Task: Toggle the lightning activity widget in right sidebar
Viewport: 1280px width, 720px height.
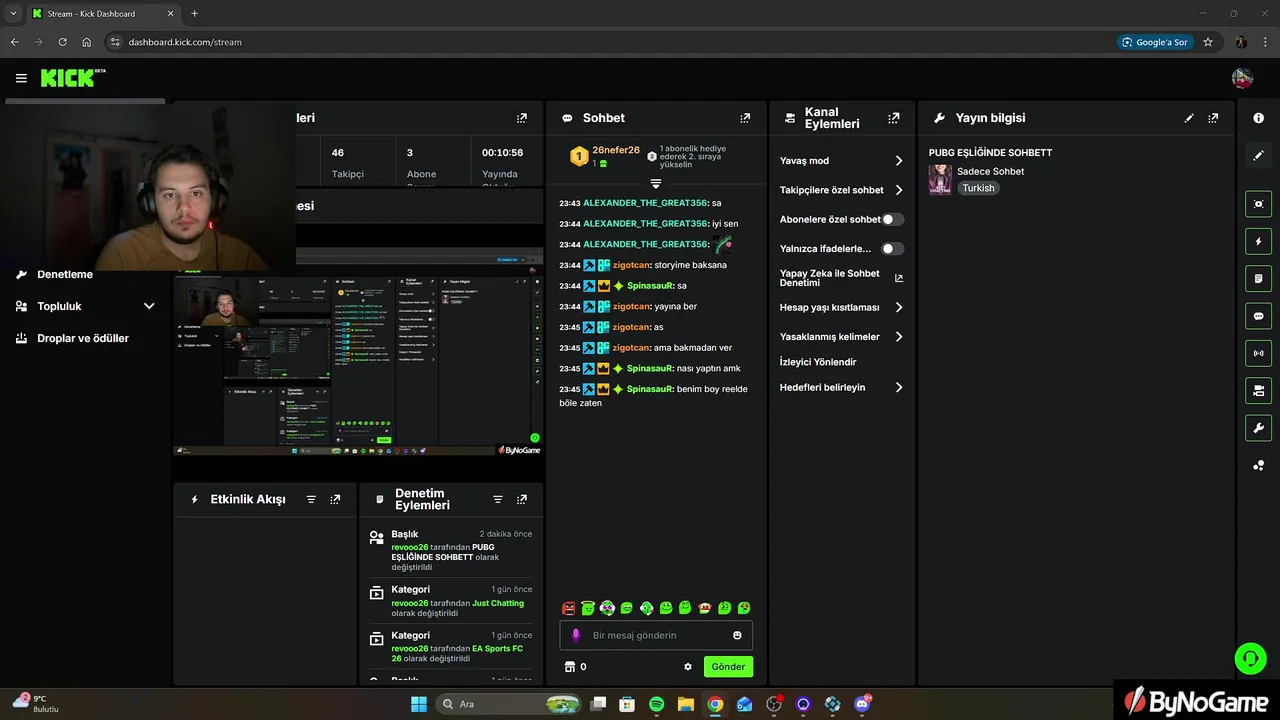Action: pos(1259,241)
